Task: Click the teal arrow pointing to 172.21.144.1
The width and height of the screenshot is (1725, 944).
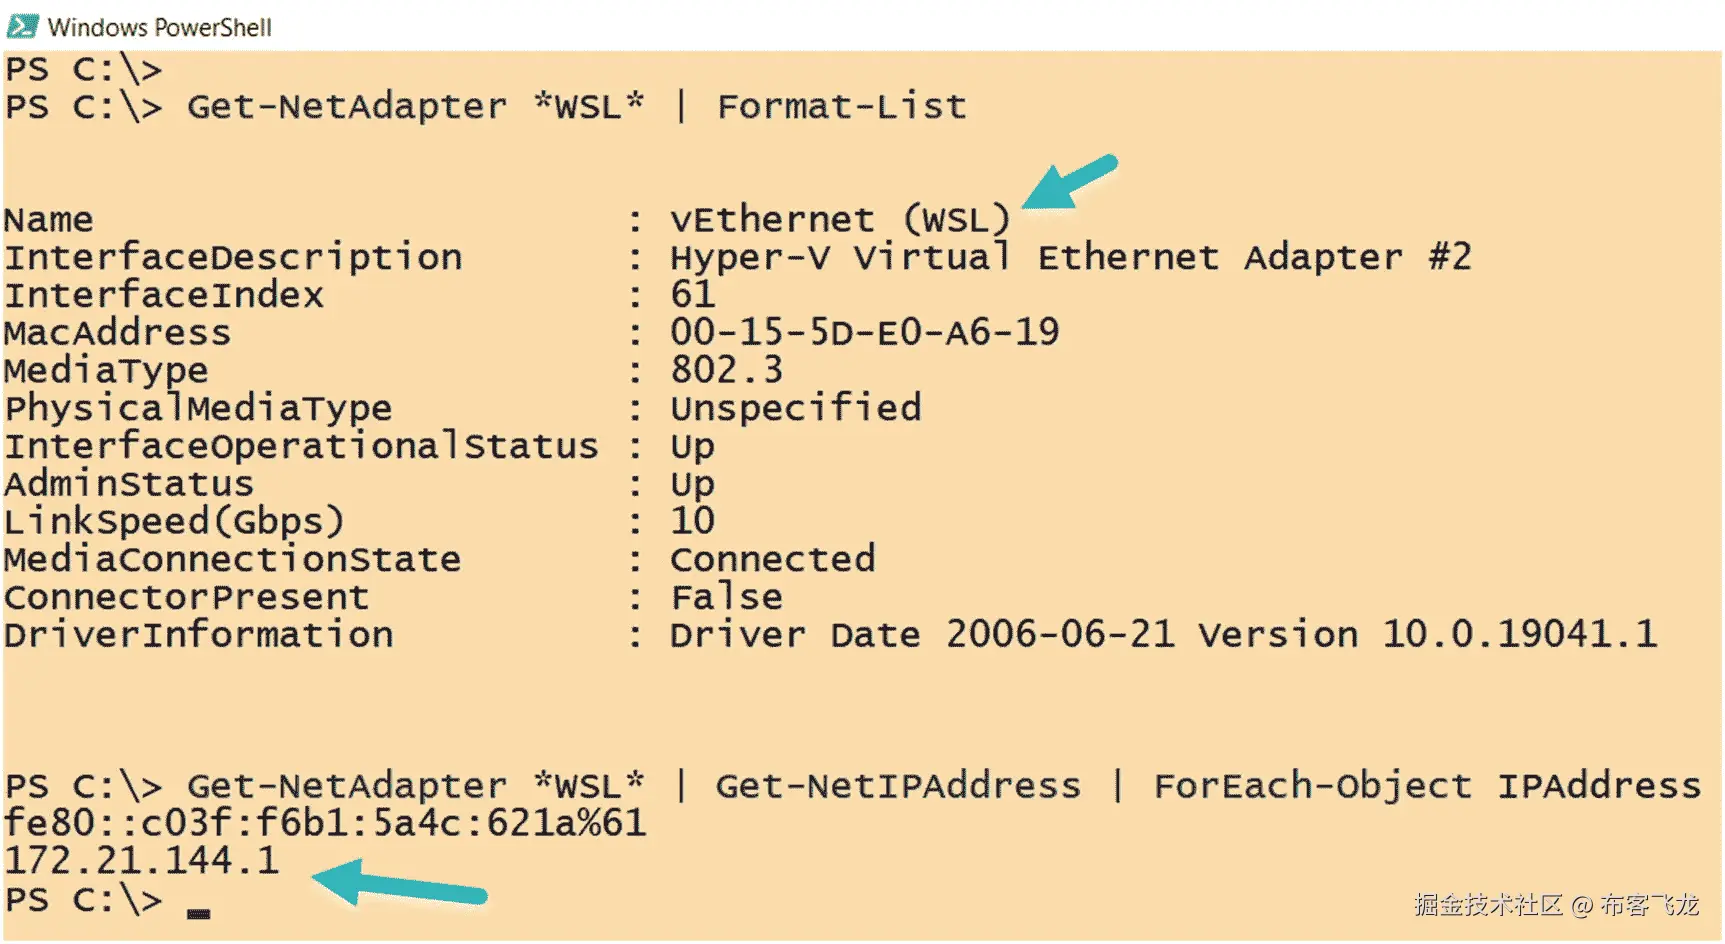Action: 398,883
